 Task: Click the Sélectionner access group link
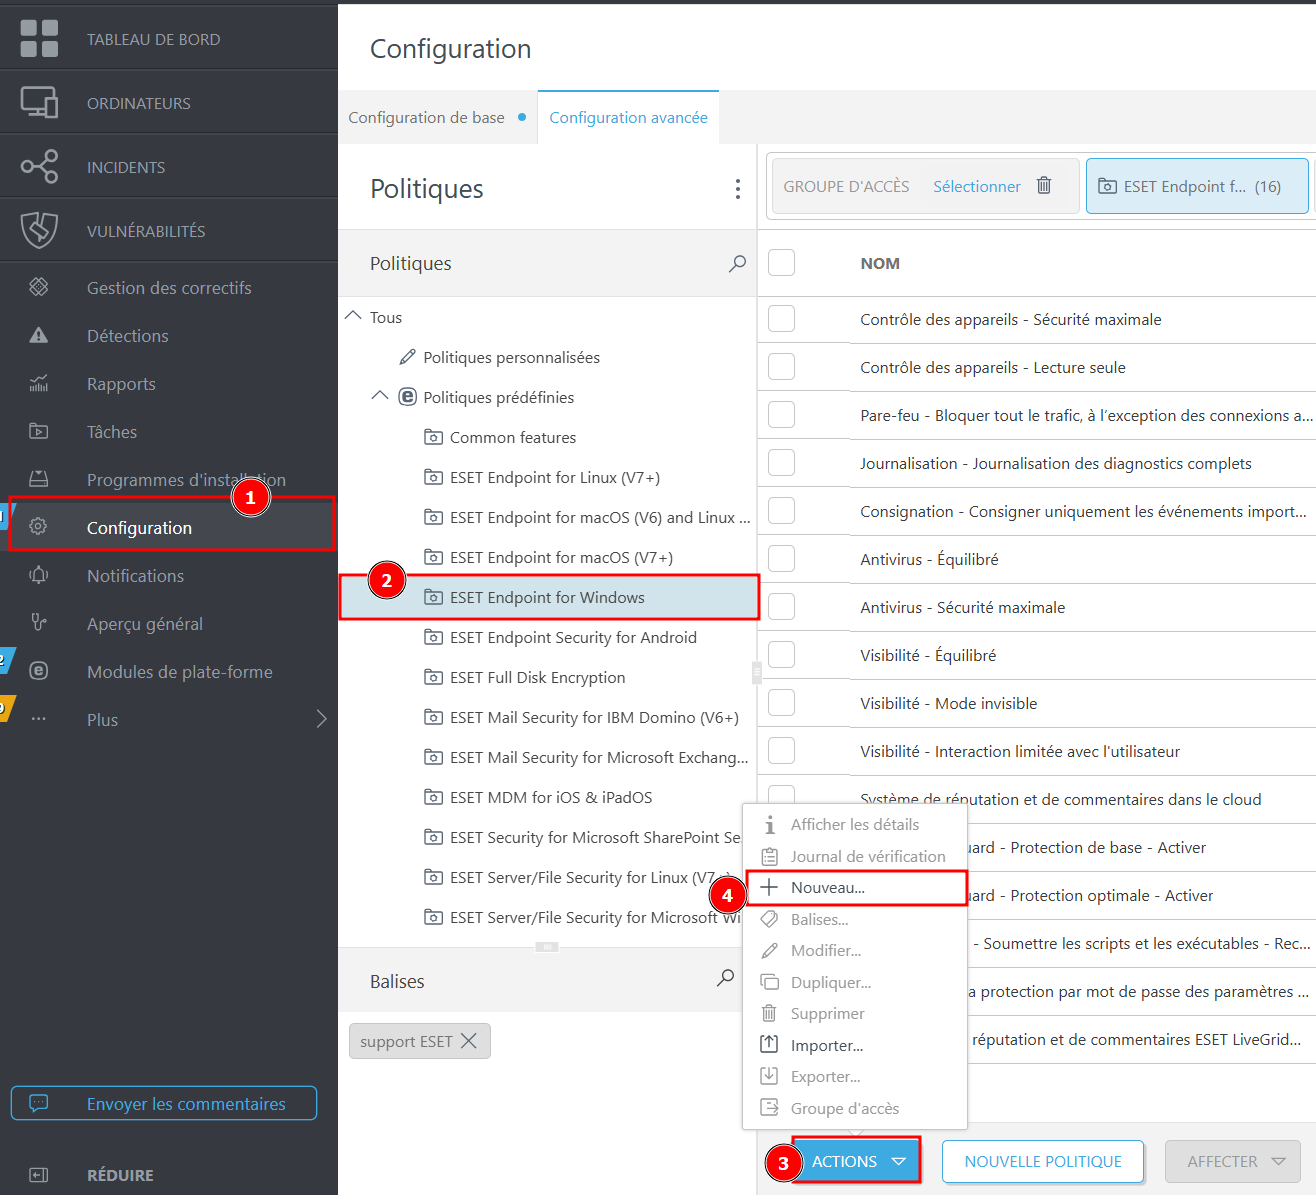(977, 186)
